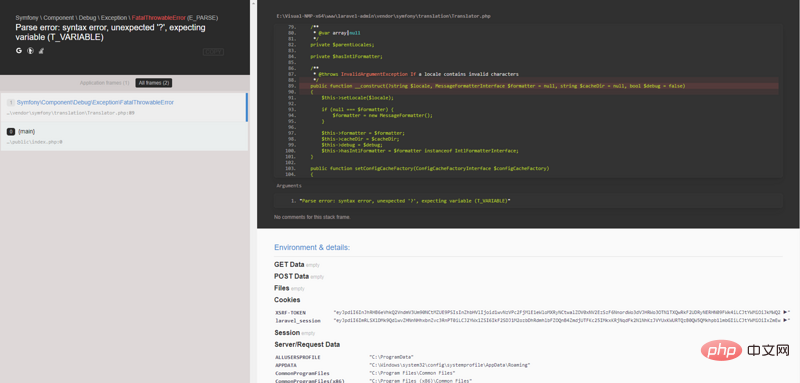Click code line 103 setConfigCacheFactory
This screenshot has width=800, height=383.
point(429,168)
